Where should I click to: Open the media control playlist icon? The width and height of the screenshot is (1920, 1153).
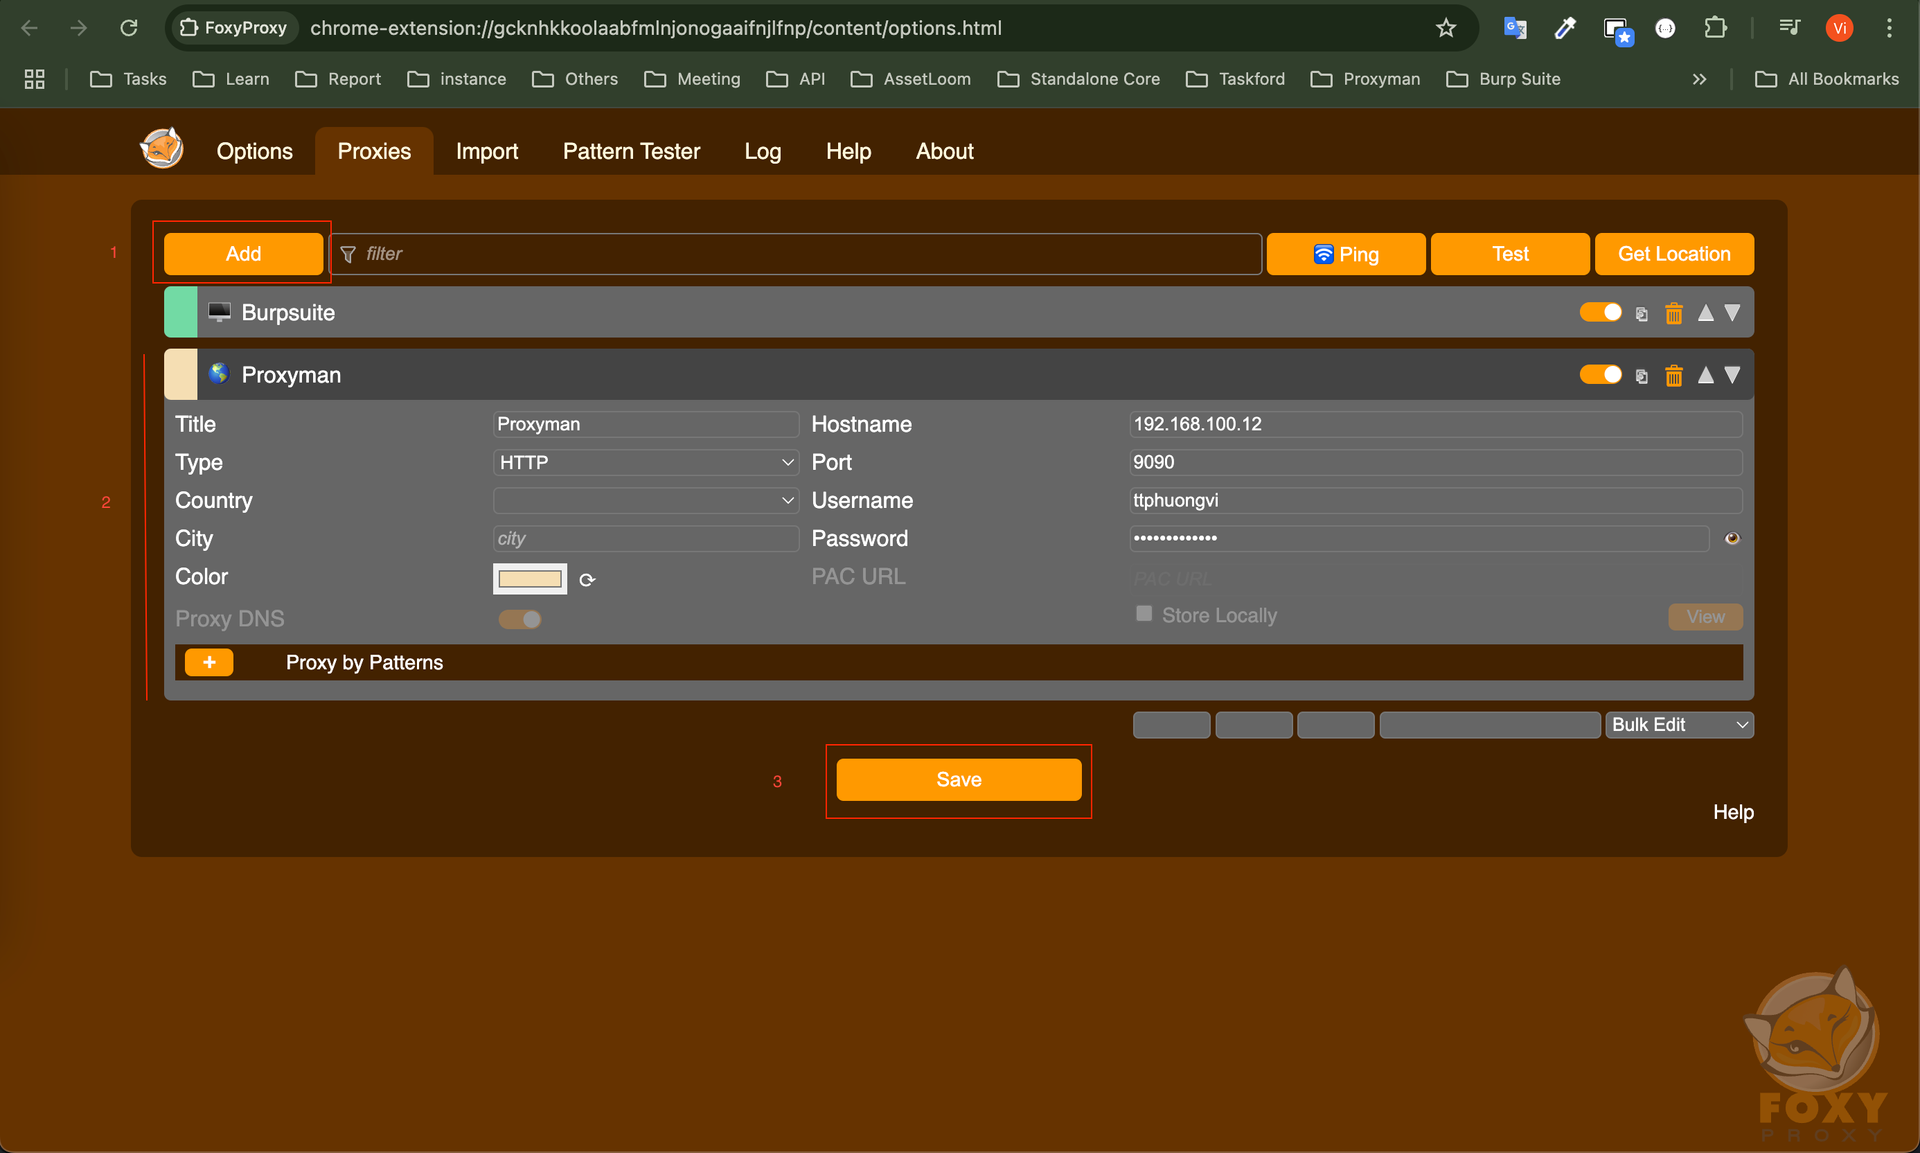(1790, 28)
